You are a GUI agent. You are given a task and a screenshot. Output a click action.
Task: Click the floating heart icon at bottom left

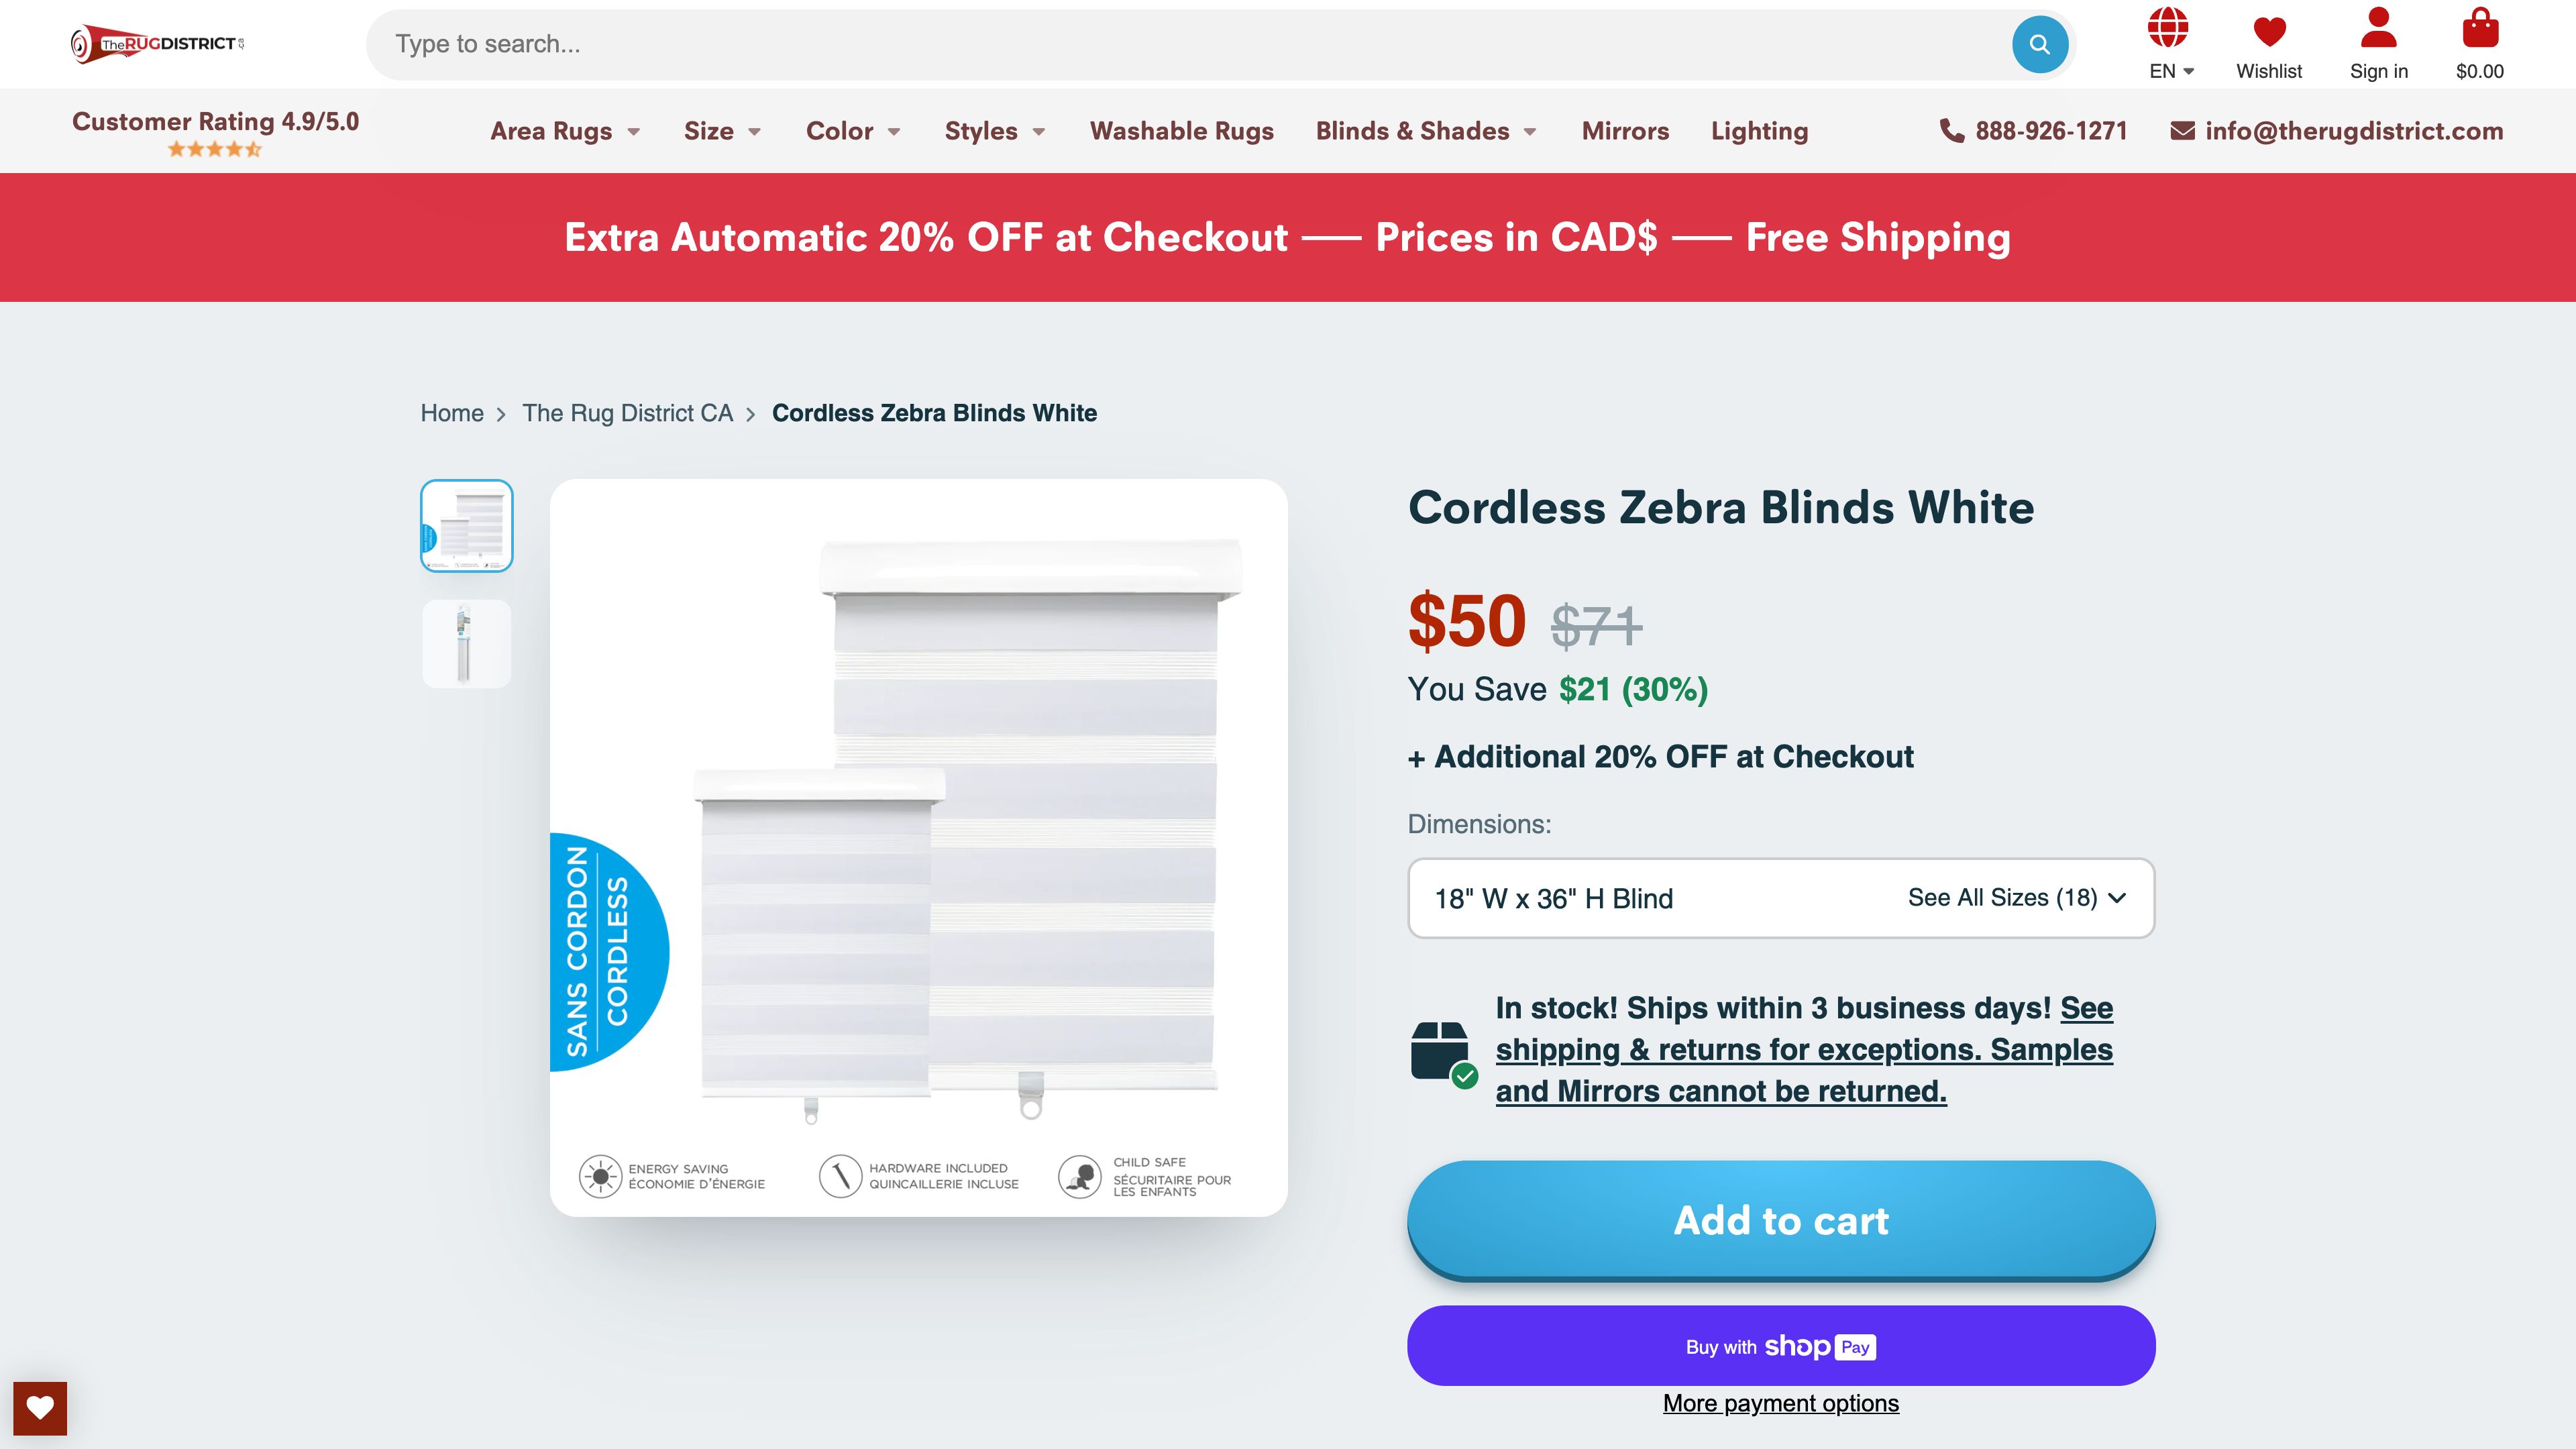(x=39, y=1408)
